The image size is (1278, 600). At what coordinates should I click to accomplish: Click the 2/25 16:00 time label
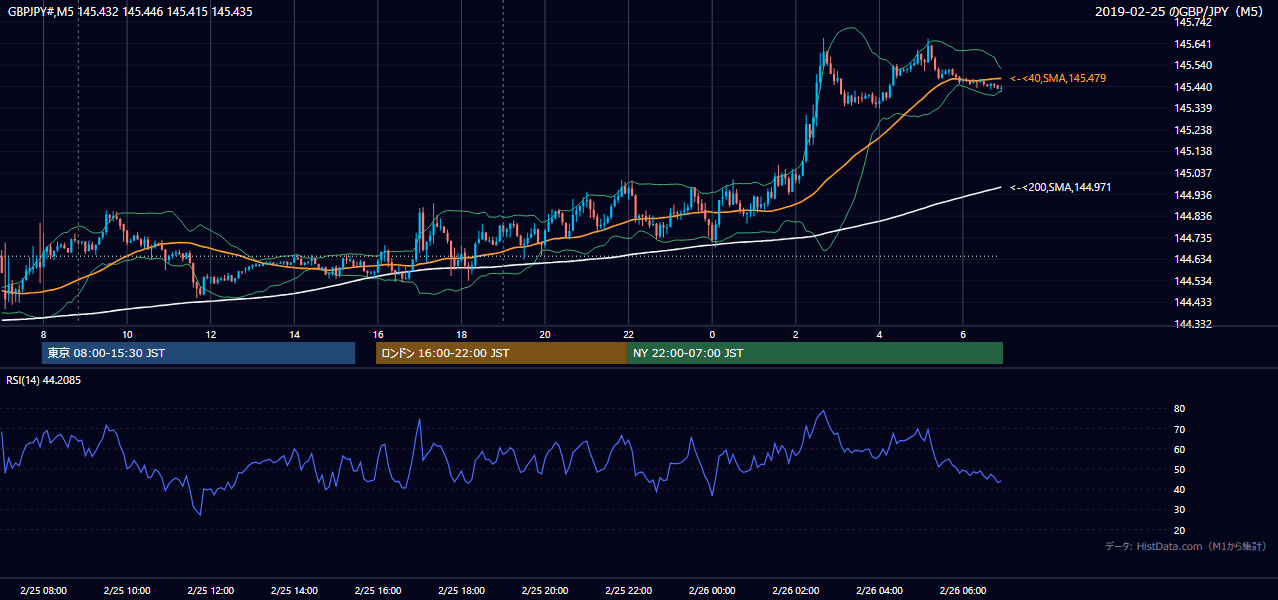(378, 591)
